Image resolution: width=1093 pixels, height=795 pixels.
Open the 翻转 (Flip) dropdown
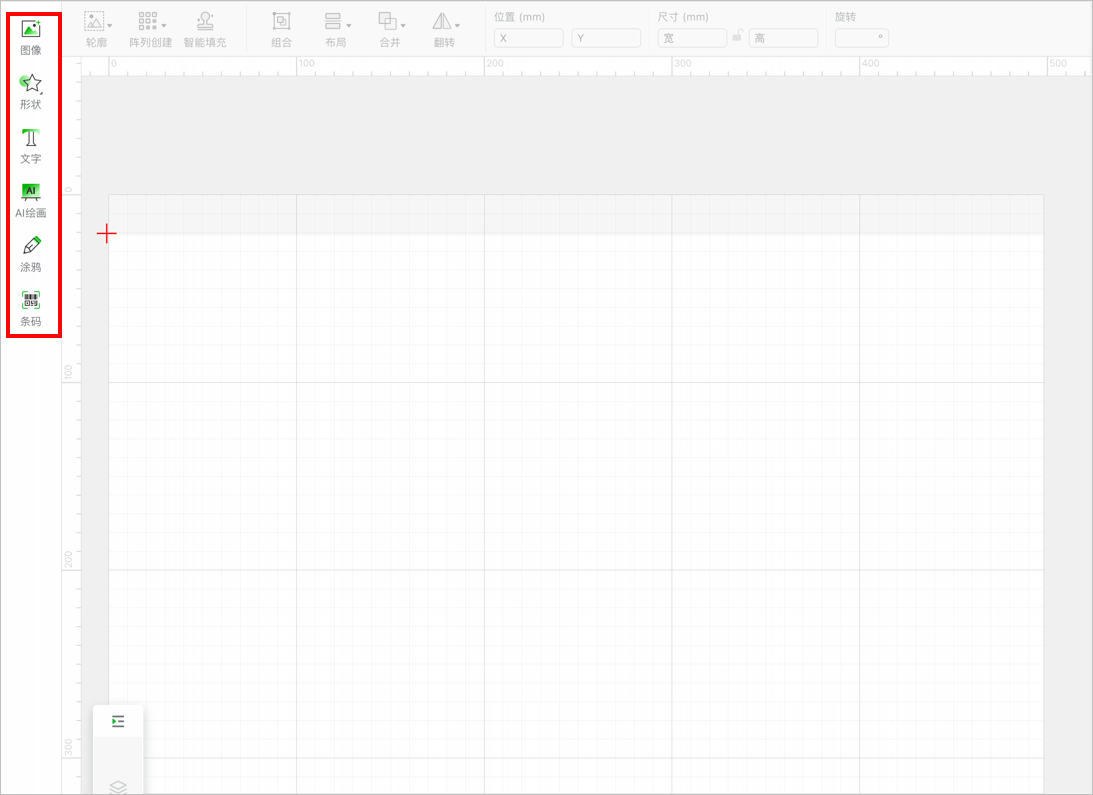click(446, 23)
